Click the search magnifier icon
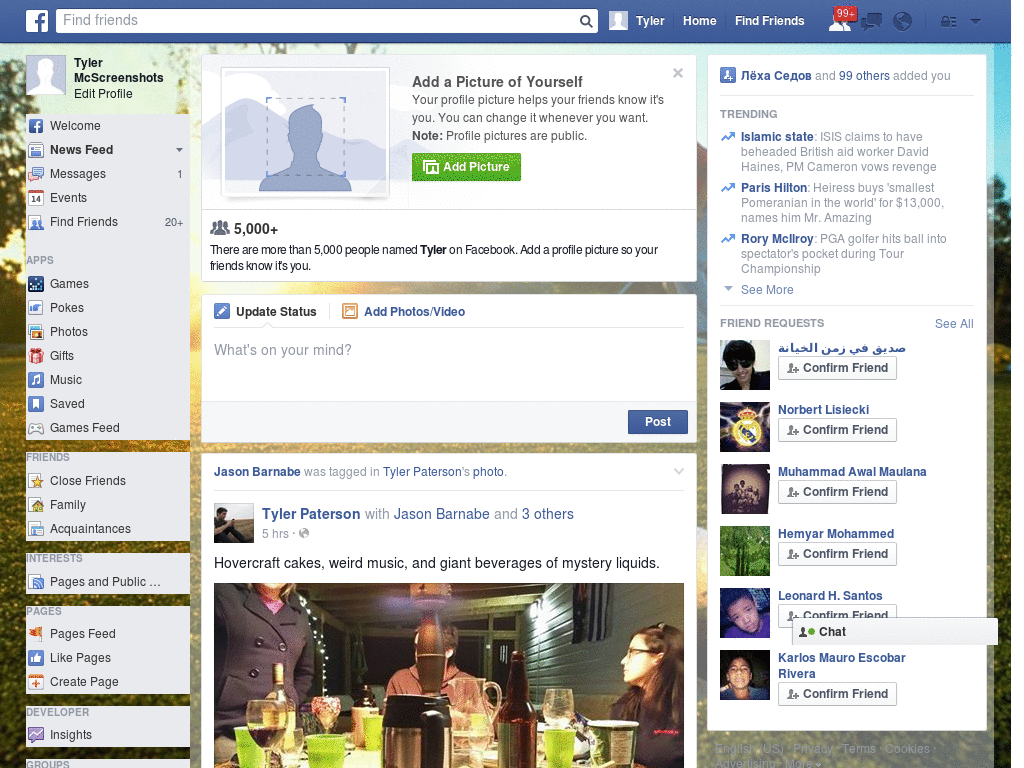This screenshot has height=768, width=1024. pyautogui.click(x=586, y=21)
